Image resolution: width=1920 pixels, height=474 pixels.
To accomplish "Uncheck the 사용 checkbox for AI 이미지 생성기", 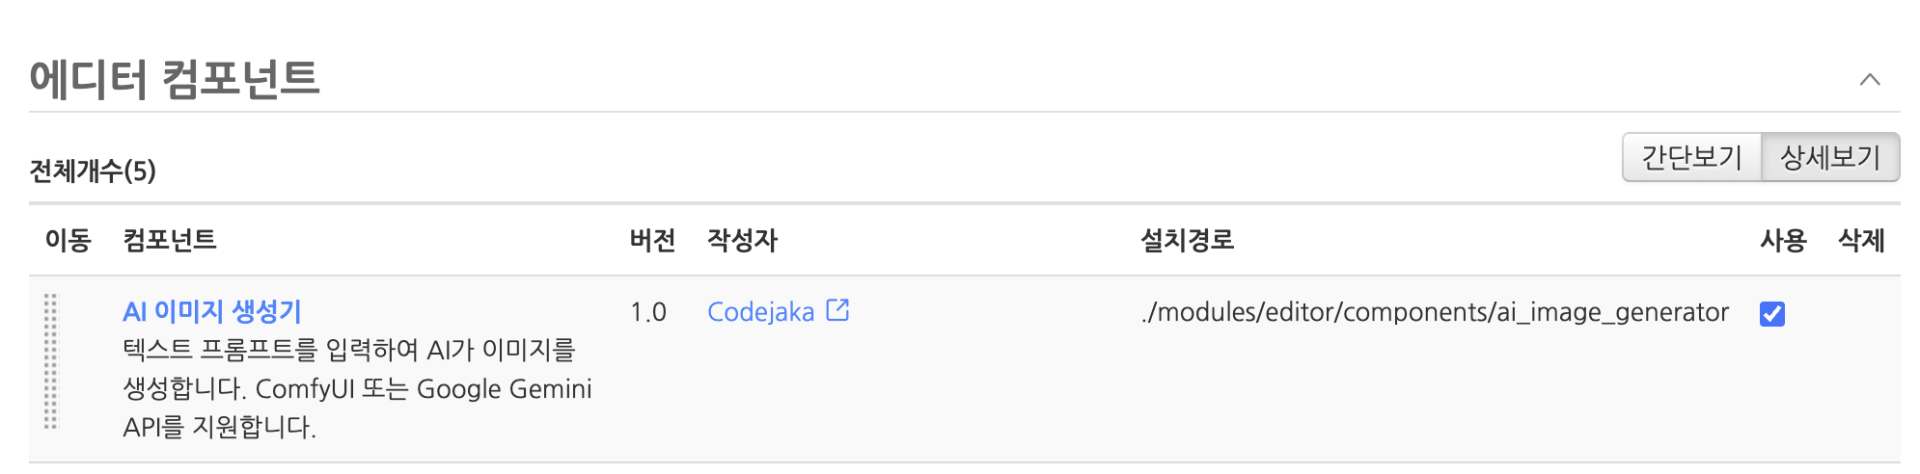I will click(1772, 314).
